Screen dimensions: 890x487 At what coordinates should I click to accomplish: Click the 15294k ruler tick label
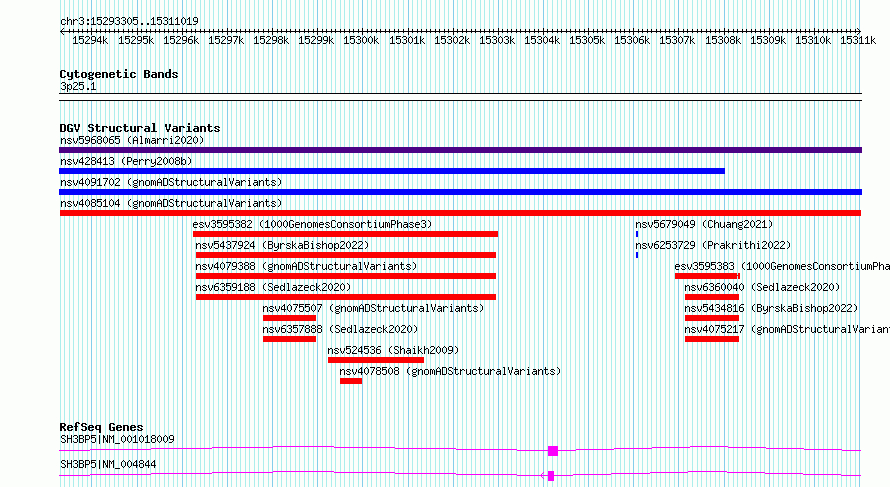(90, 40)
